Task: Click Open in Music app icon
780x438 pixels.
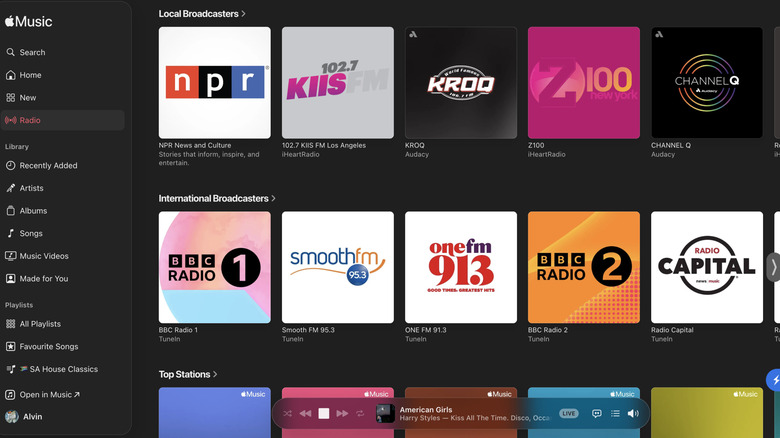Action: (x=10, y=395)
